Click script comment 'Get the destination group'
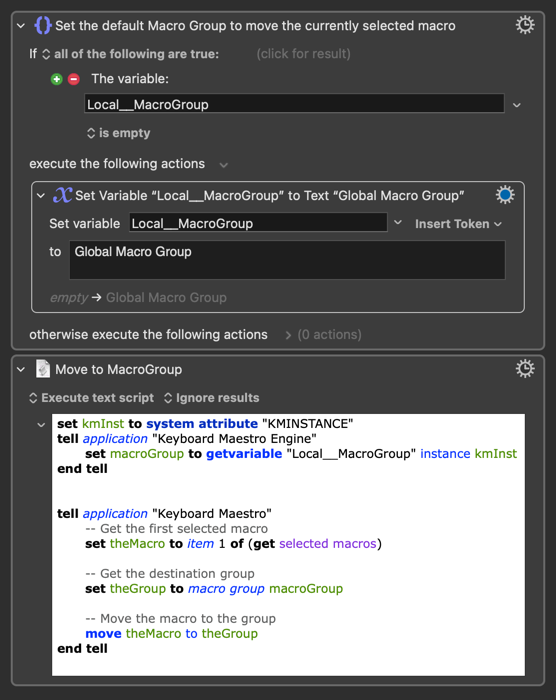This screenshot has width=556, height=700. (170, 573)
